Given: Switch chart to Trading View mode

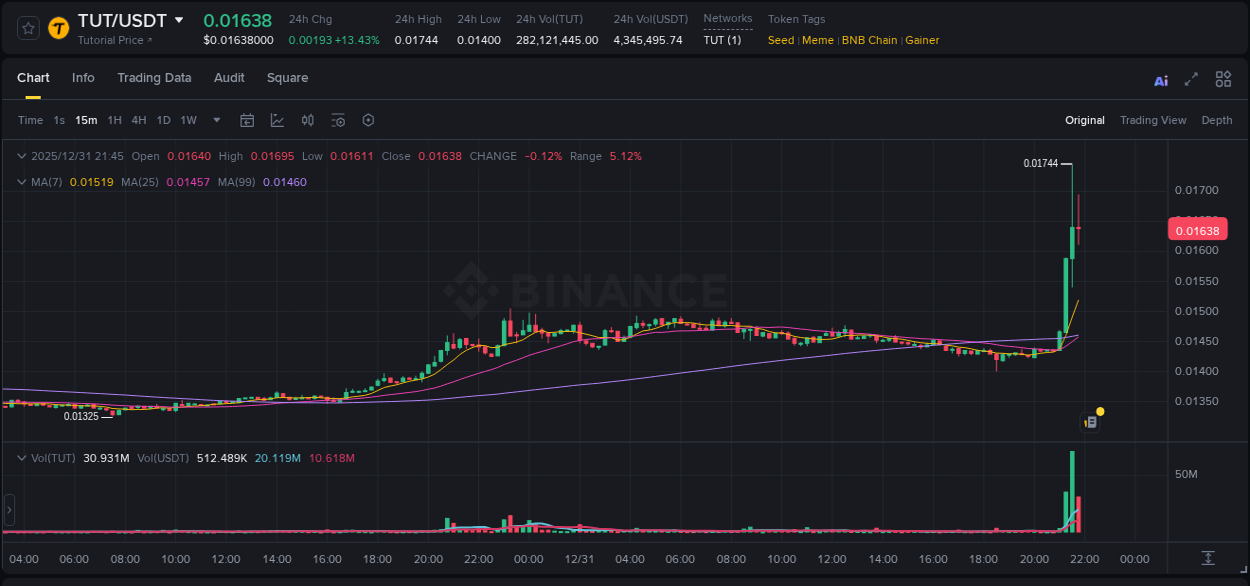Looking at the screenshot, I should (1153, 120).
